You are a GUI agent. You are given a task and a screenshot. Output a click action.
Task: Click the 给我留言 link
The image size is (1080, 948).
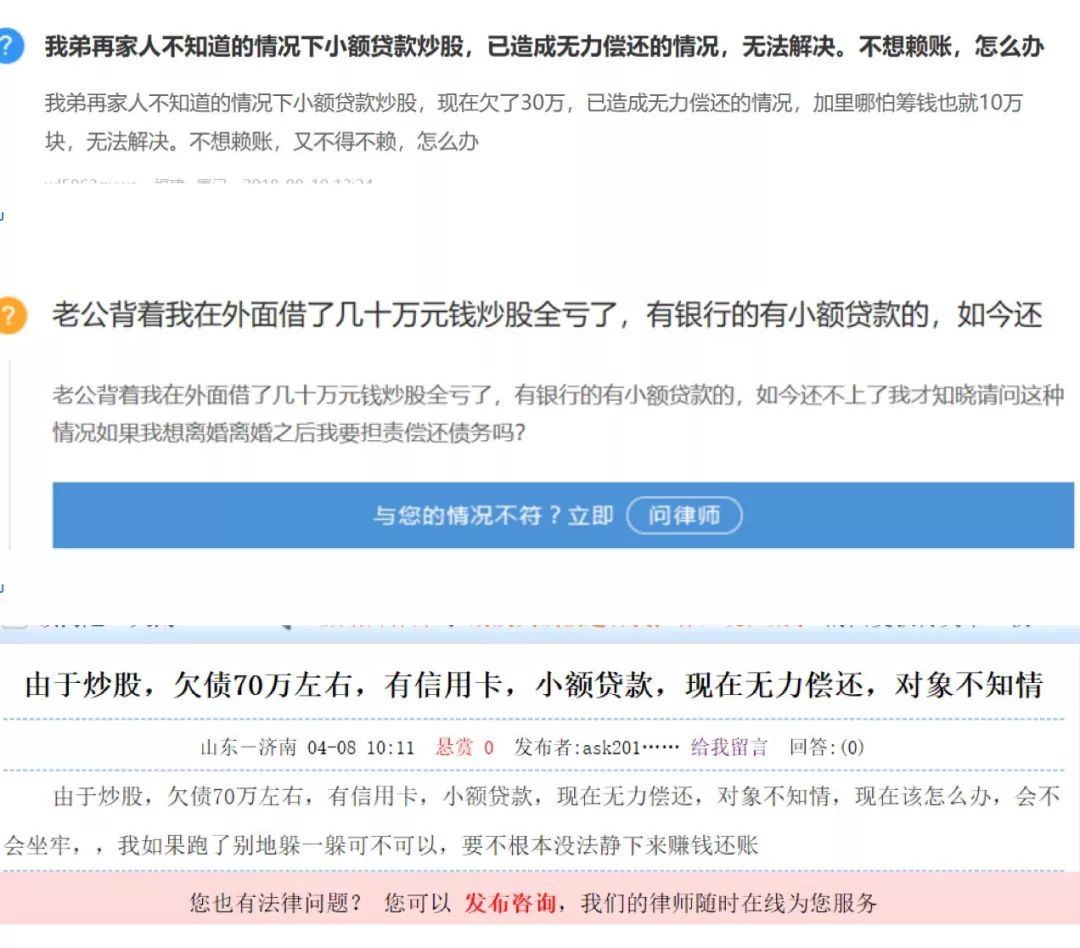coord(729,747)
